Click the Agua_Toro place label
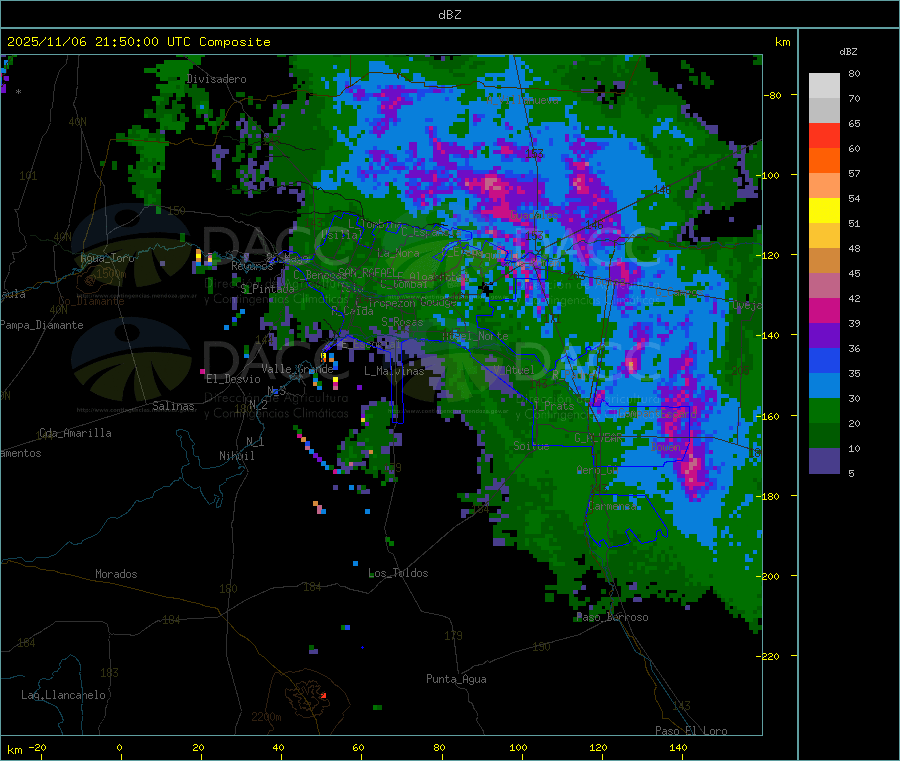 pyautogui.click(x=107, y=258)
